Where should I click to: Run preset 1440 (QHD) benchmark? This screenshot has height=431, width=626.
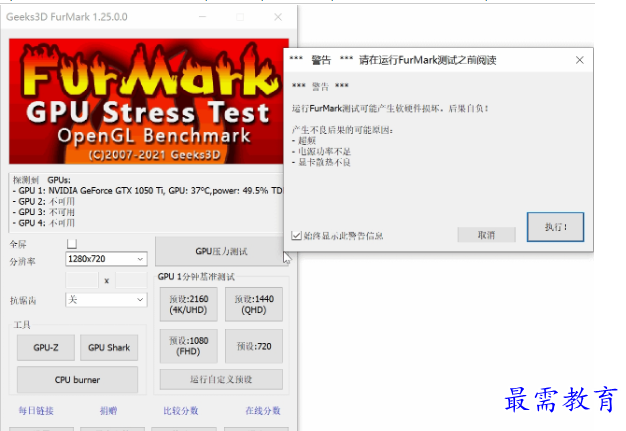point(254,304)
